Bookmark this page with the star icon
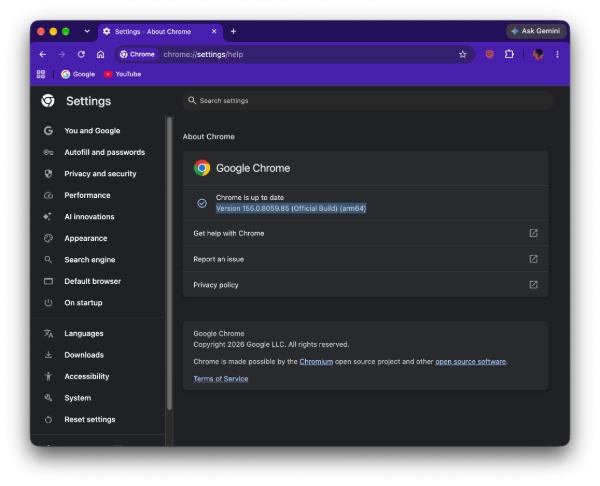The image size is (600, 486). [x=463, y=54]
